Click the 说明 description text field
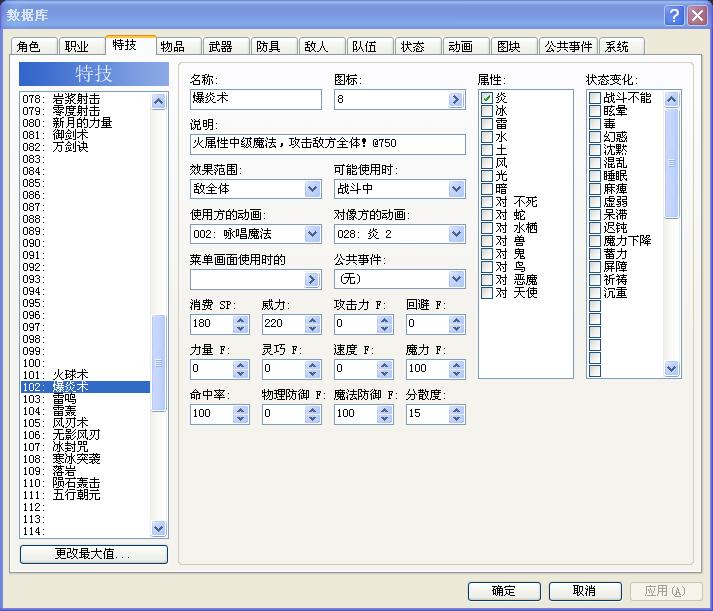The width and height of the screenshot is (713, 611). click(327, 144)
